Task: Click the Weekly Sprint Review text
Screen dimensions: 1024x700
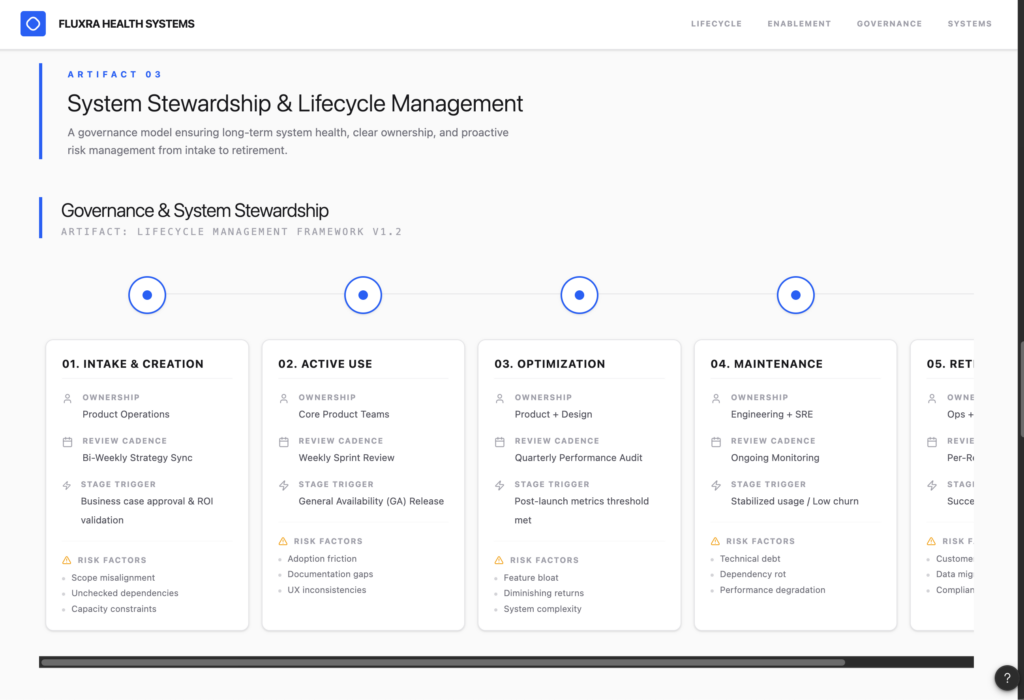Action: (346, 458)
